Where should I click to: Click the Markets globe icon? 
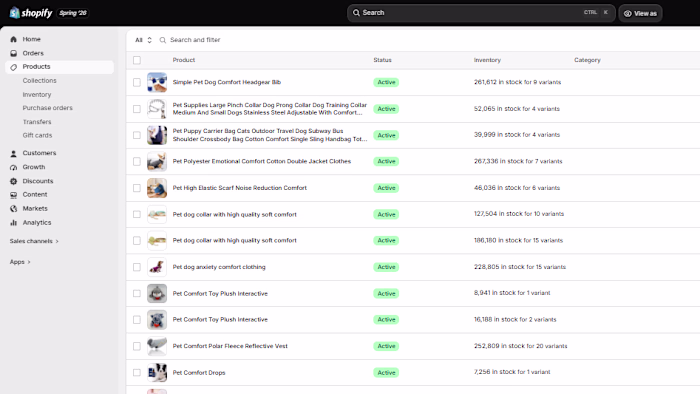point(13,209)
